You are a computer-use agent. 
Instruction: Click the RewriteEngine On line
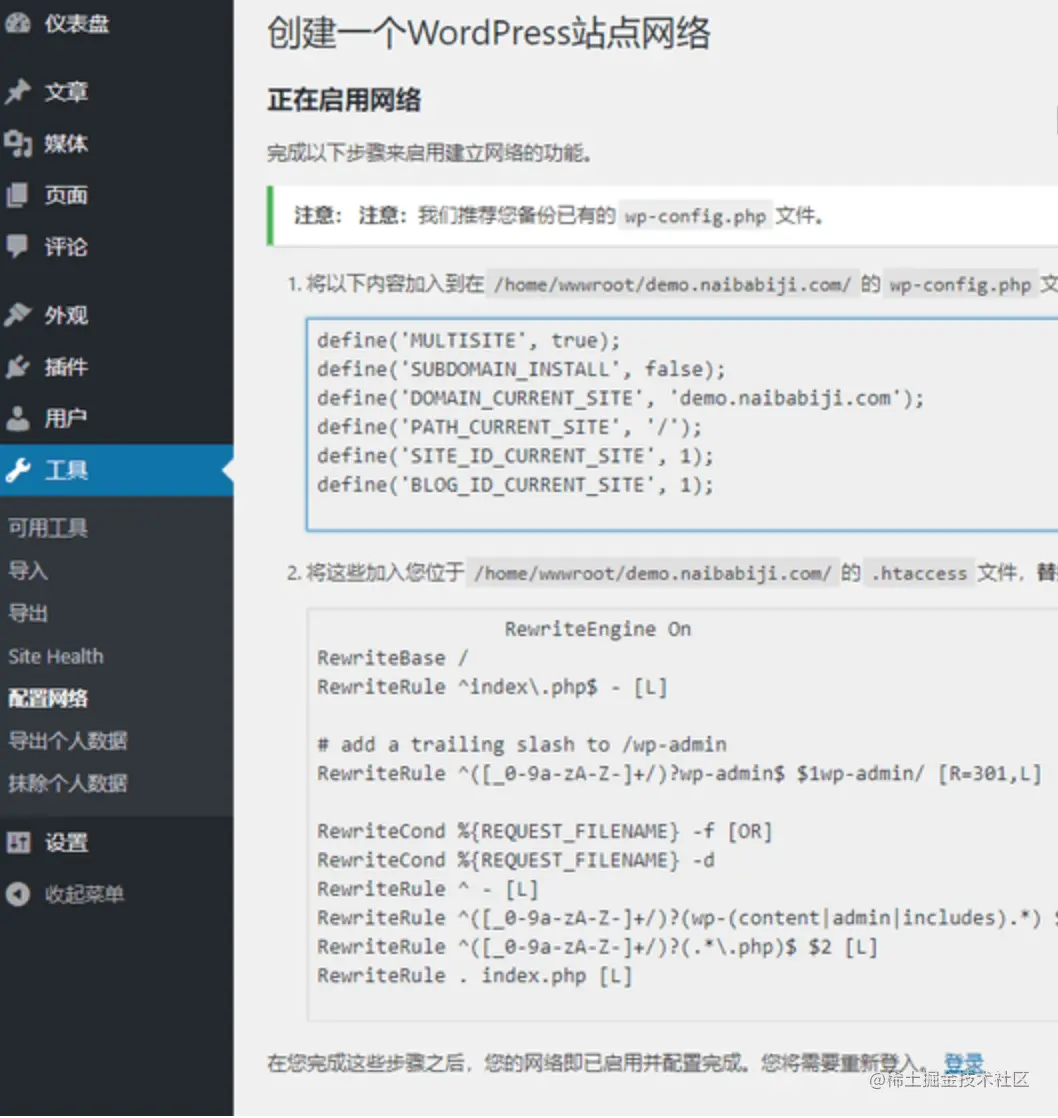point(597,629)
